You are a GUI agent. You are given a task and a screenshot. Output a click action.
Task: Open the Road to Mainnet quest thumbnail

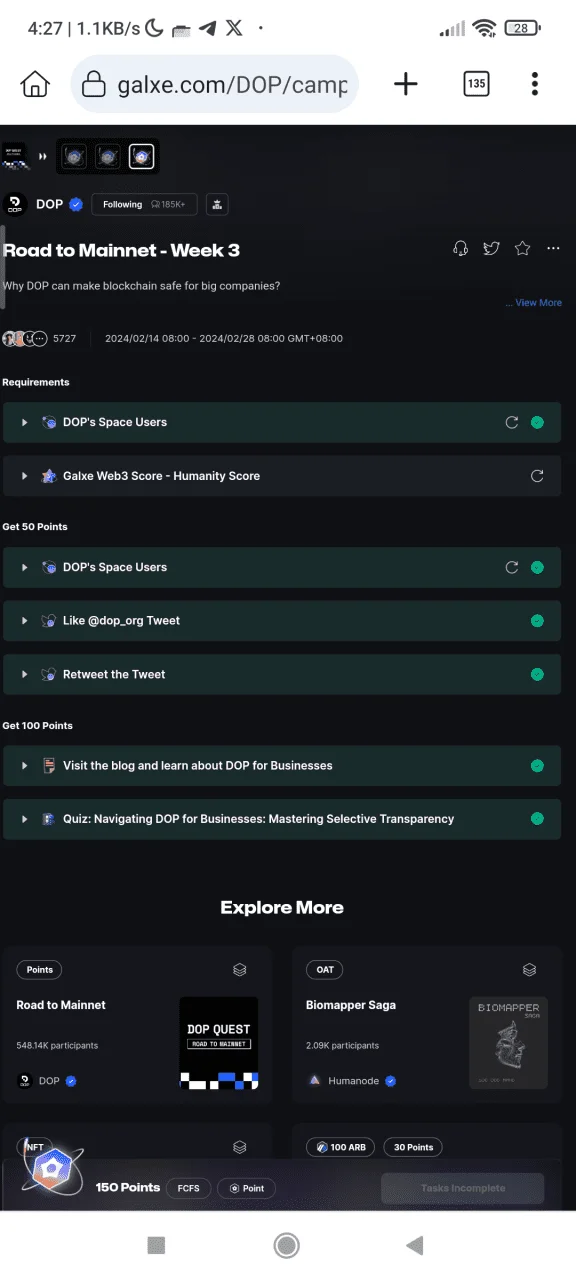point(219,1043)
